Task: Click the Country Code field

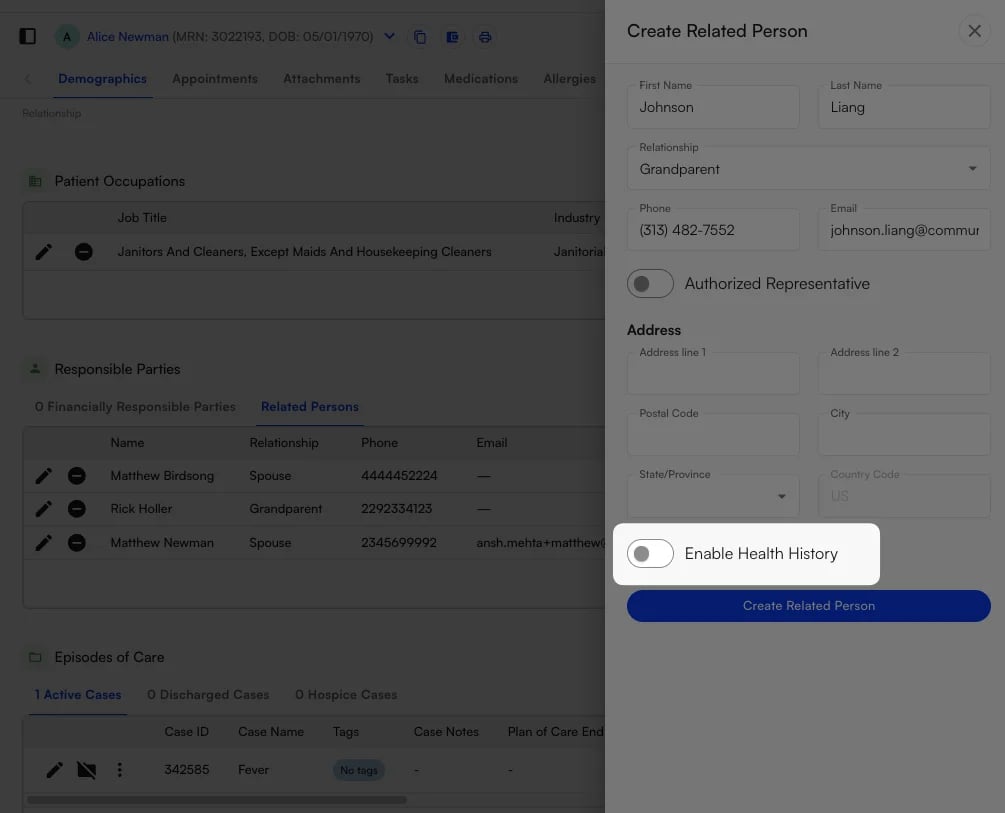Action: [x=904, y=496]
